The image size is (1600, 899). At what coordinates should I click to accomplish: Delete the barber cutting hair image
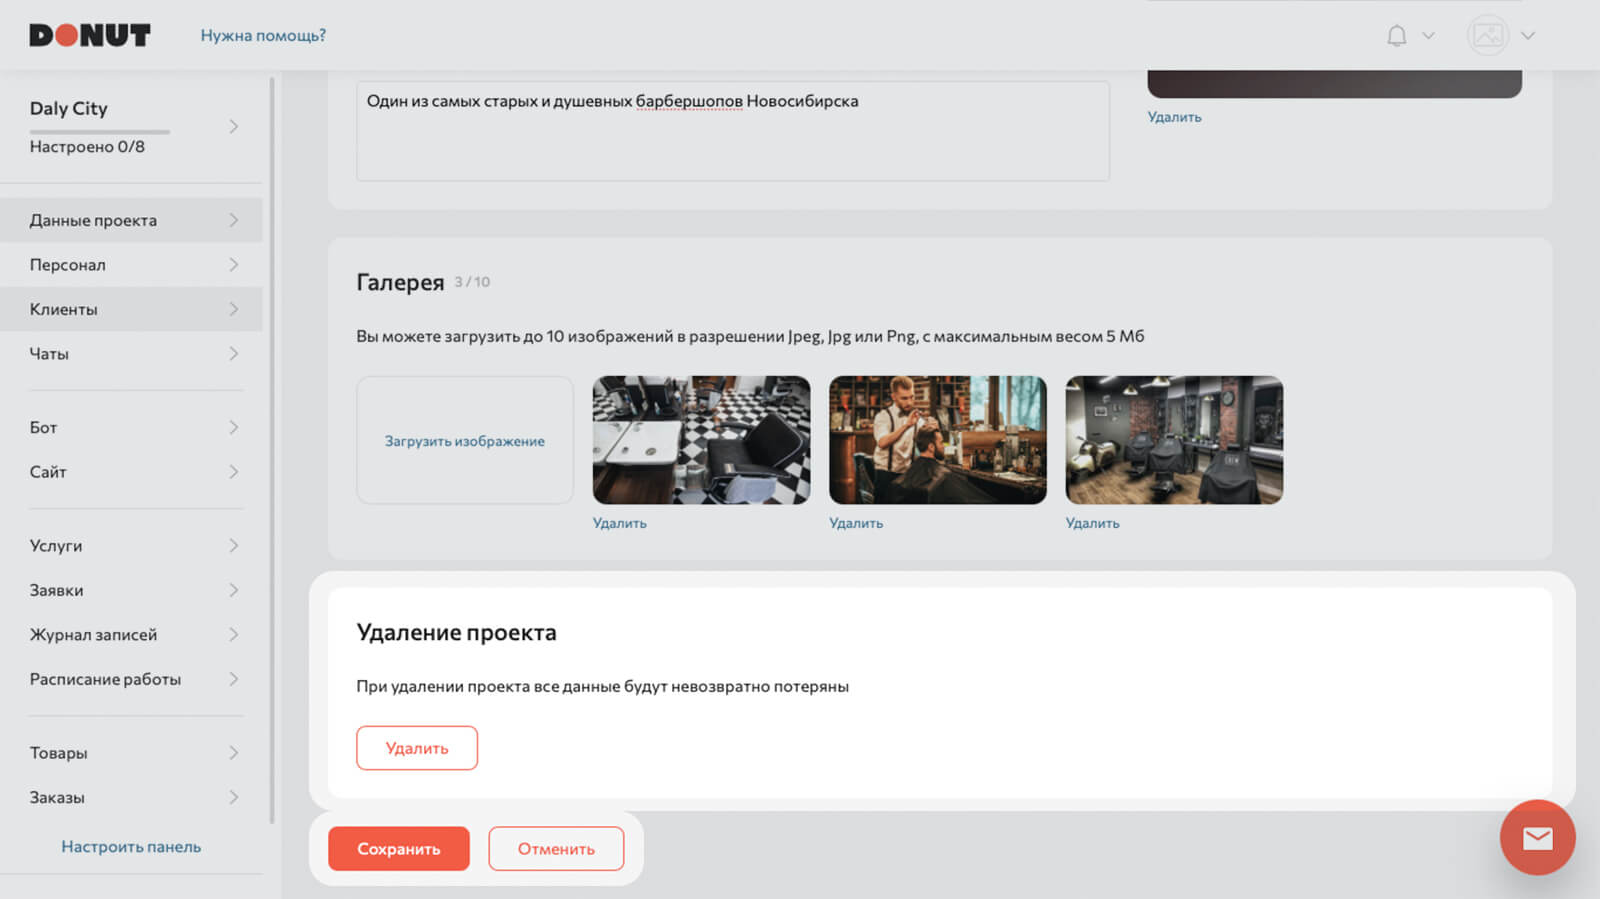pyautogui.click(x=856, y=523)
